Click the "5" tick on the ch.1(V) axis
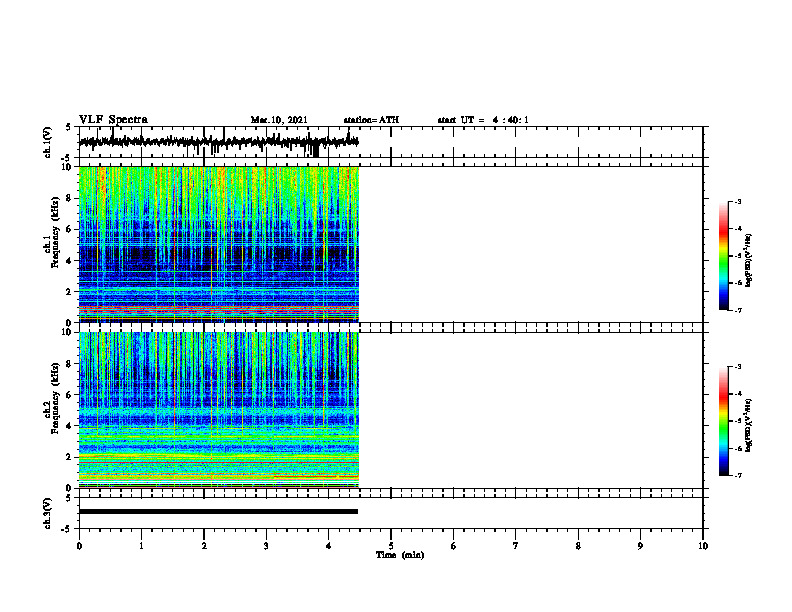This screenshot has width=792, height=612. pyautogui.click(x=69, y=128)
